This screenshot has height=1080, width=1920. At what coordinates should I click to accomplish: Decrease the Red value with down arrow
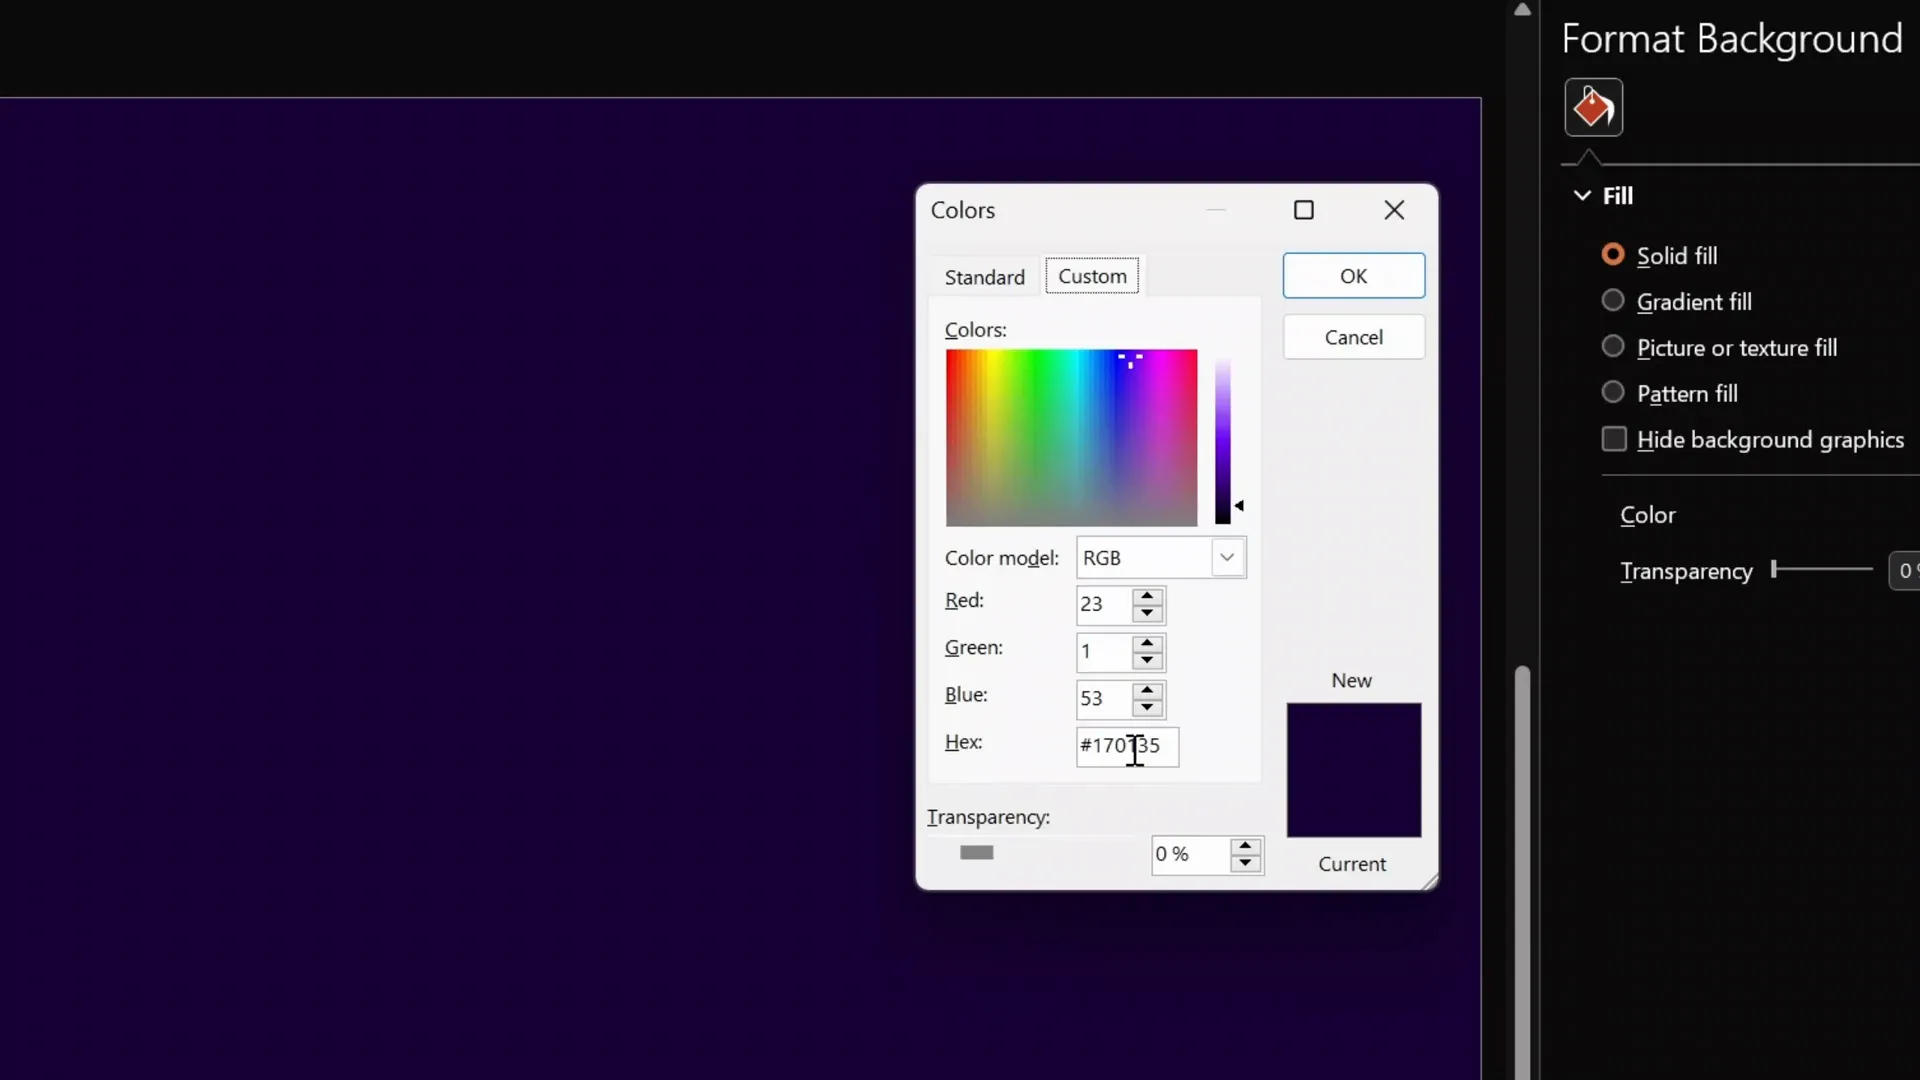(x=1147, y=613)
